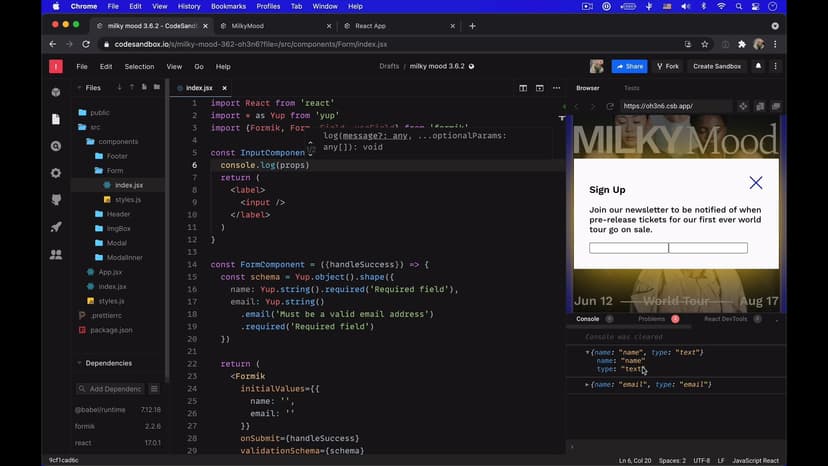Switch to the Problems tab

(x=651, y=319)
